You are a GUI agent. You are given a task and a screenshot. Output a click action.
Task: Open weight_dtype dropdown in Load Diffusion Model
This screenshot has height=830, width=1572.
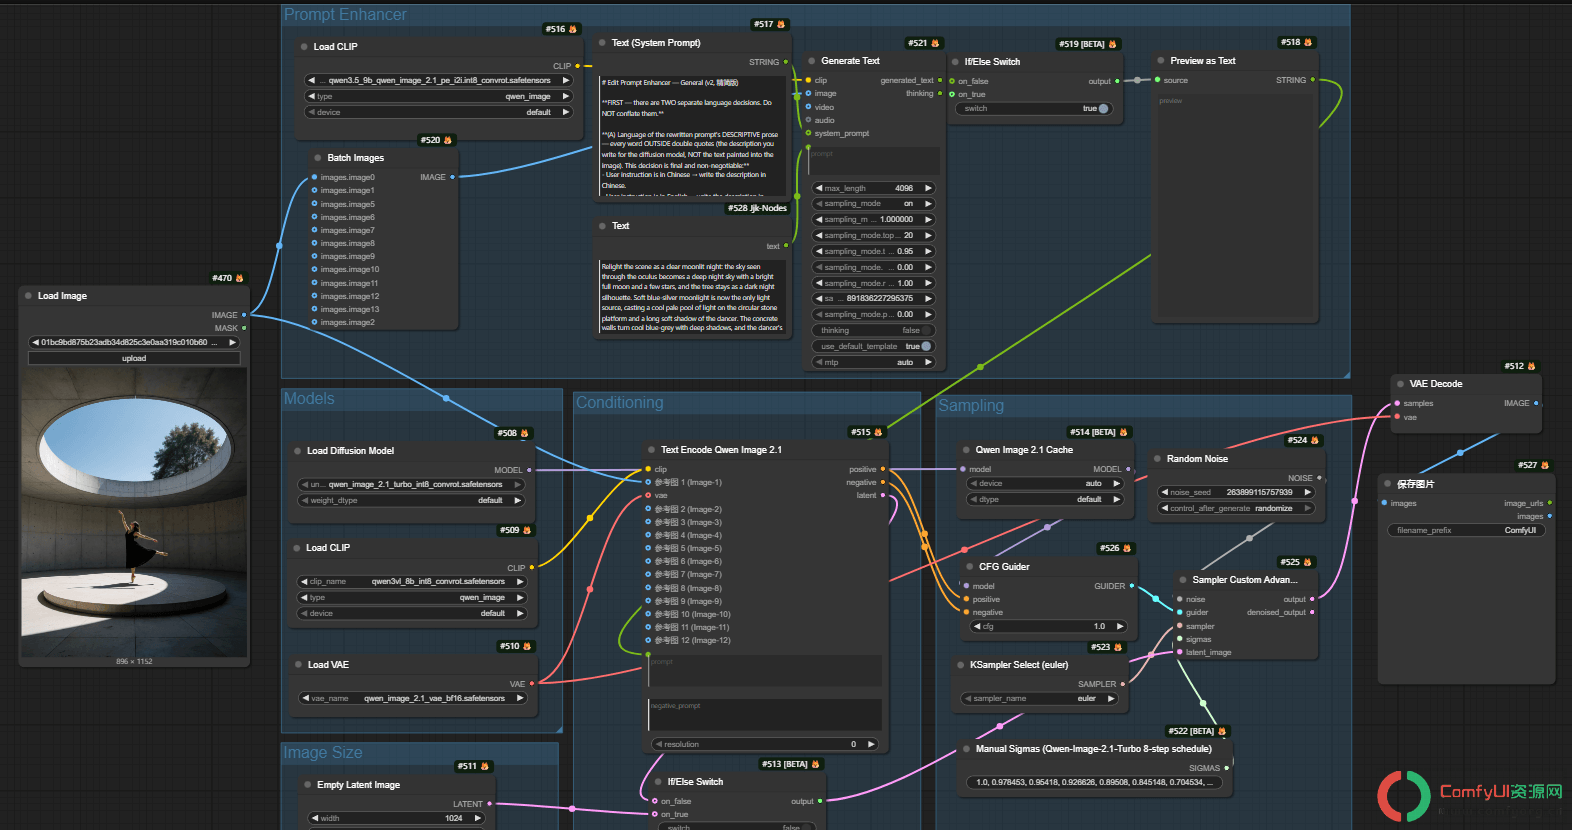pyautogui.click(x=411, y=500)
